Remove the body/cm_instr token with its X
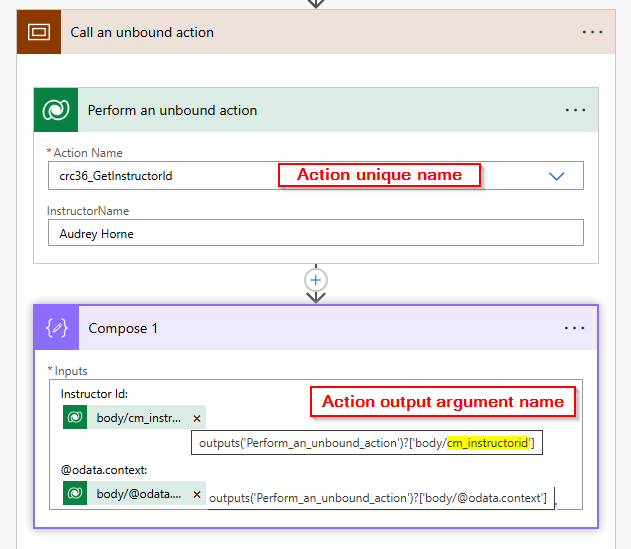Image resolution: width=631 pixels, height=549 pixels. click(x=196, y=418)
